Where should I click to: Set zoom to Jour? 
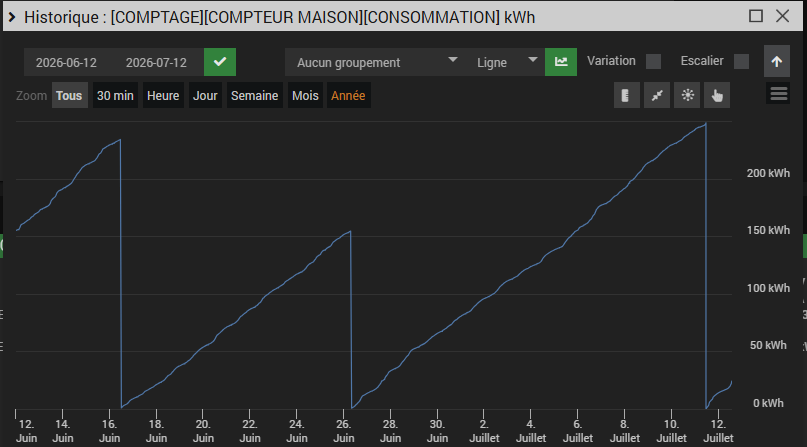pos(205,96)
